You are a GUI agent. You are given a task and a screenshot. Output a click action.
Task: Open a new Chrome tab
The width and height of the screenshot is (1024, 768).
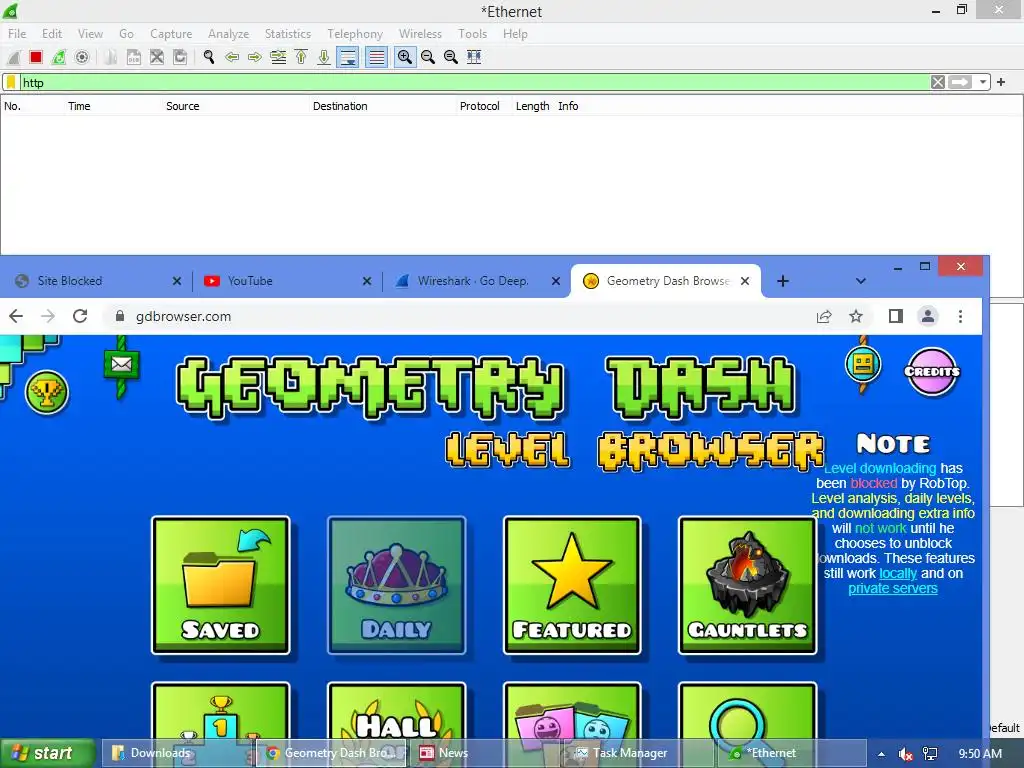tap(783, 281)
